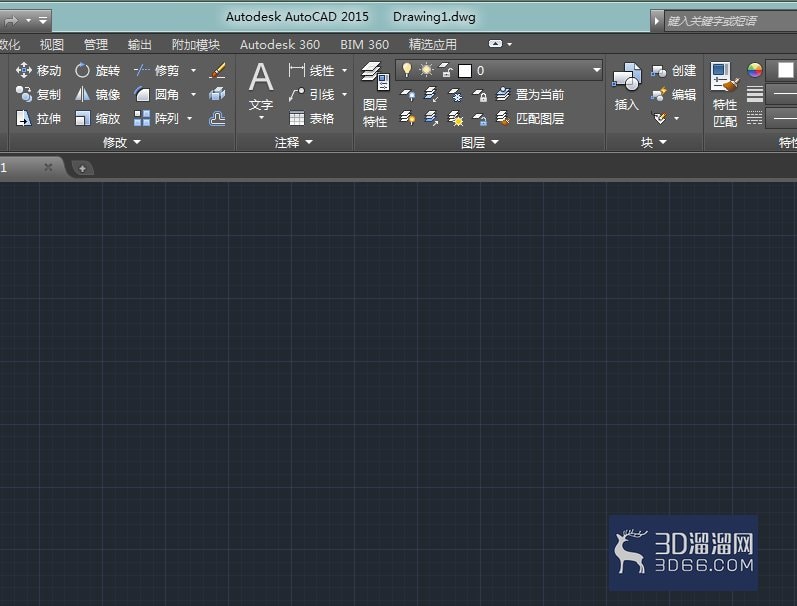This screenshot has width=797, height=606.
Task: Activate the 镜像 (Mirror) tool
Action: [x=97, y=94]
